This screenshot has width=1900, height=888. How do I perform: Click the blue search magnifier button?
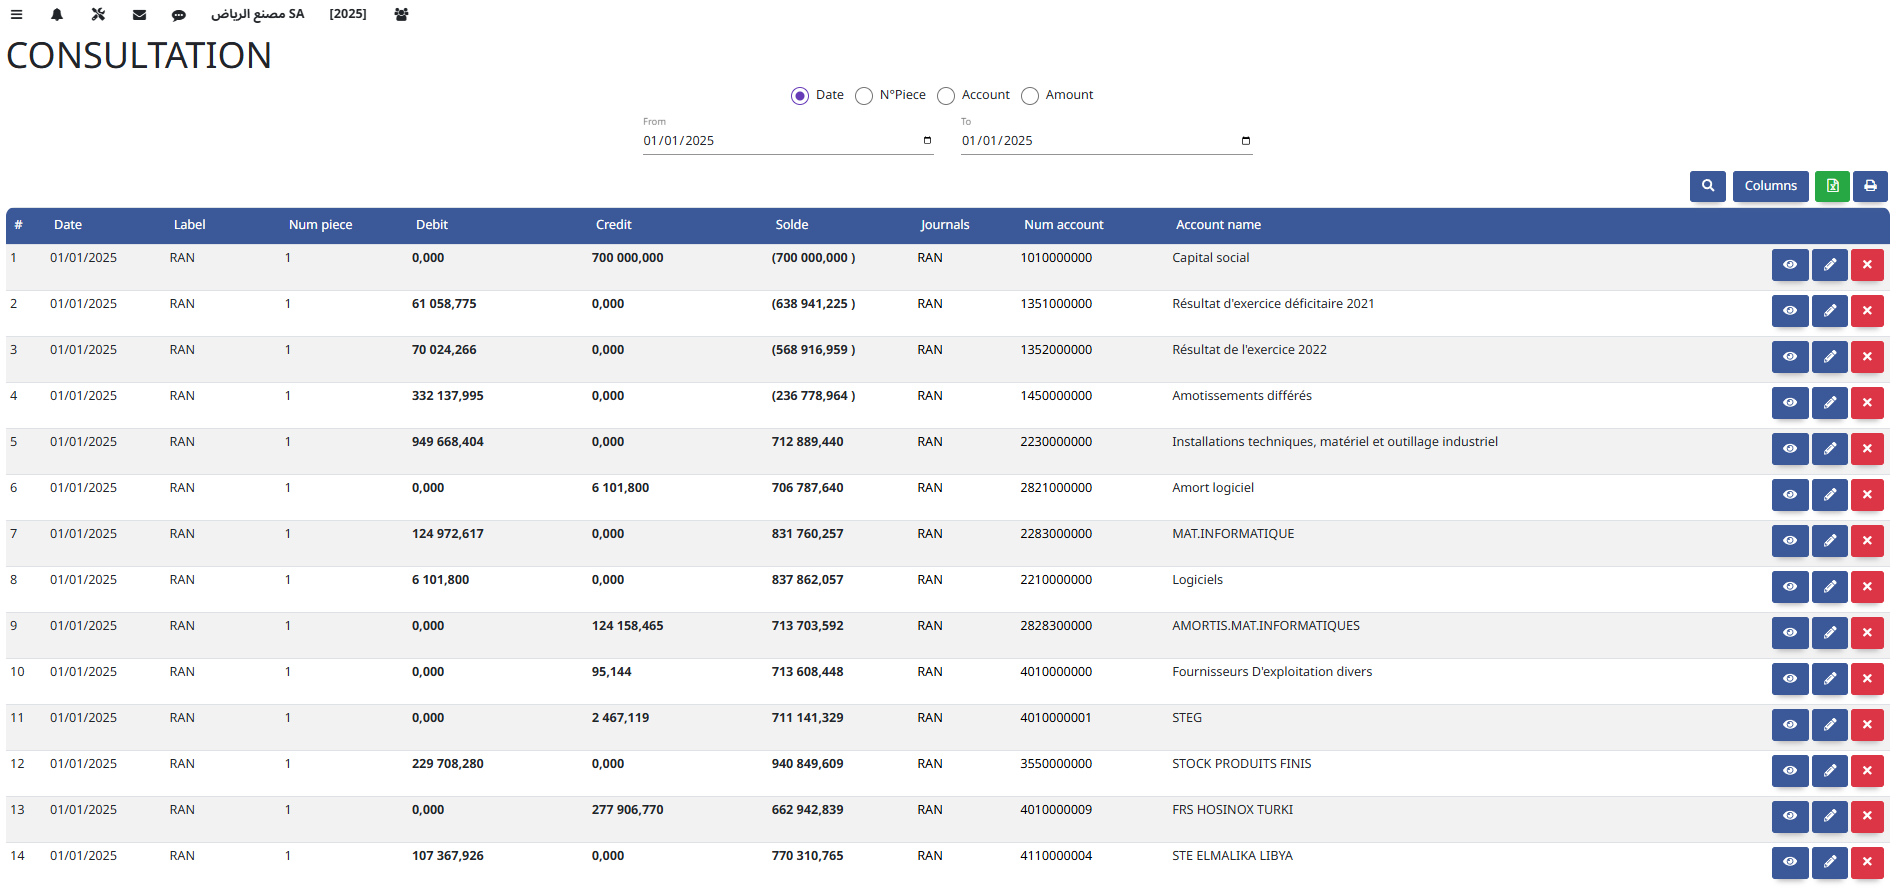[1708, 186]
